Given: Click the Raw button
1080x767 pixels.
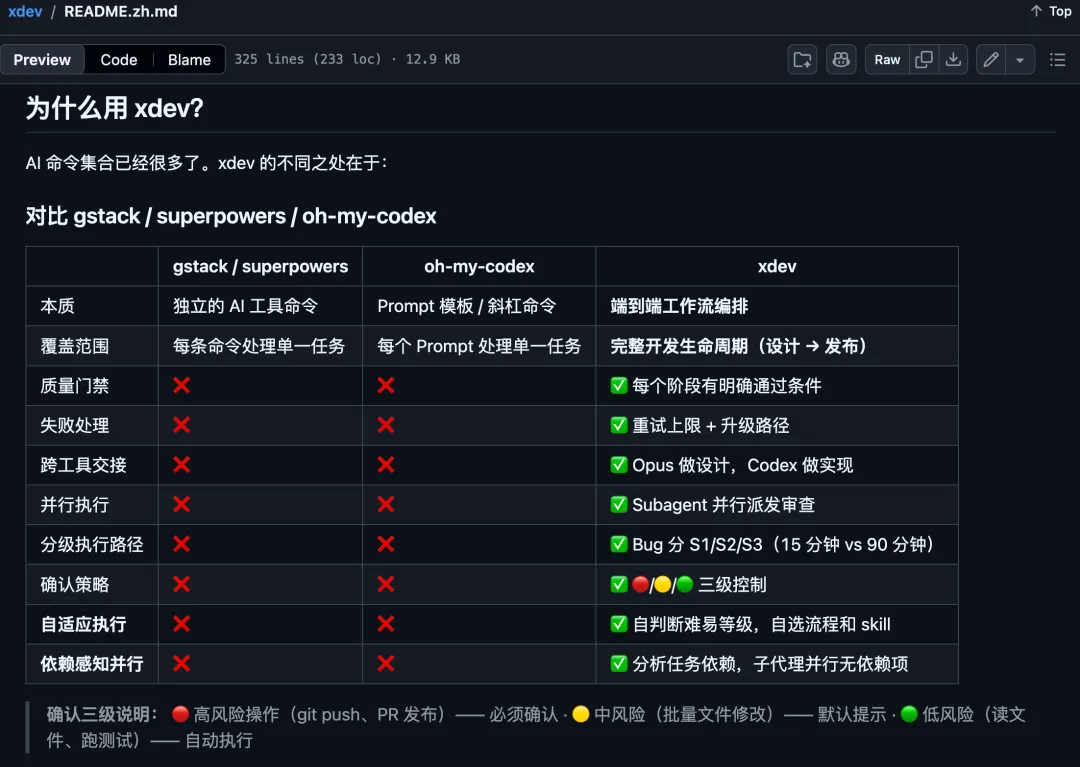Looking at the screenshot, I should point(887,60).
